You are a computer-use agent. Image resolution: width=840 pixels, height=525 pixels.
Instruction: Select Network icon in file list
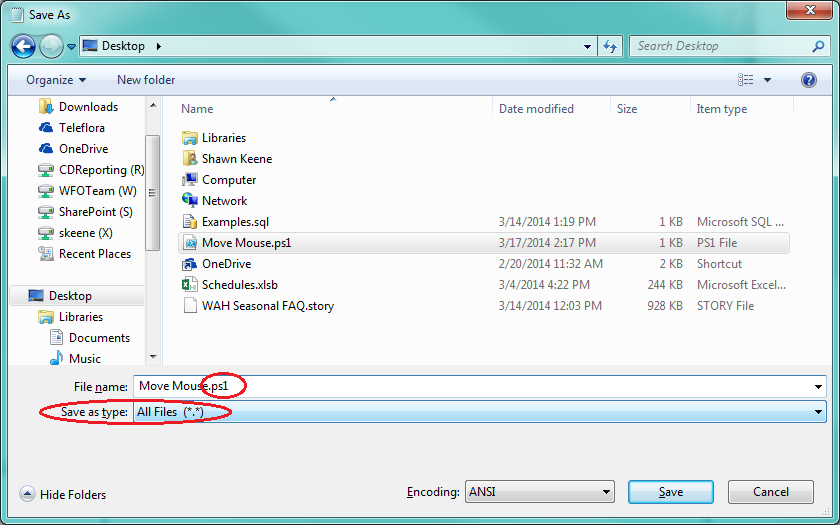[x=190, y=200]
